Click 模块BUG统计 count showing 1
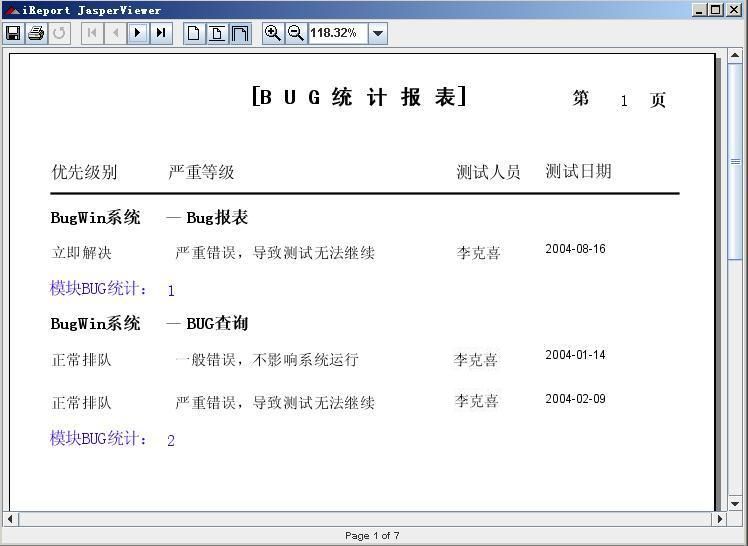The image size is (748, 546). [x=171, y=291]
